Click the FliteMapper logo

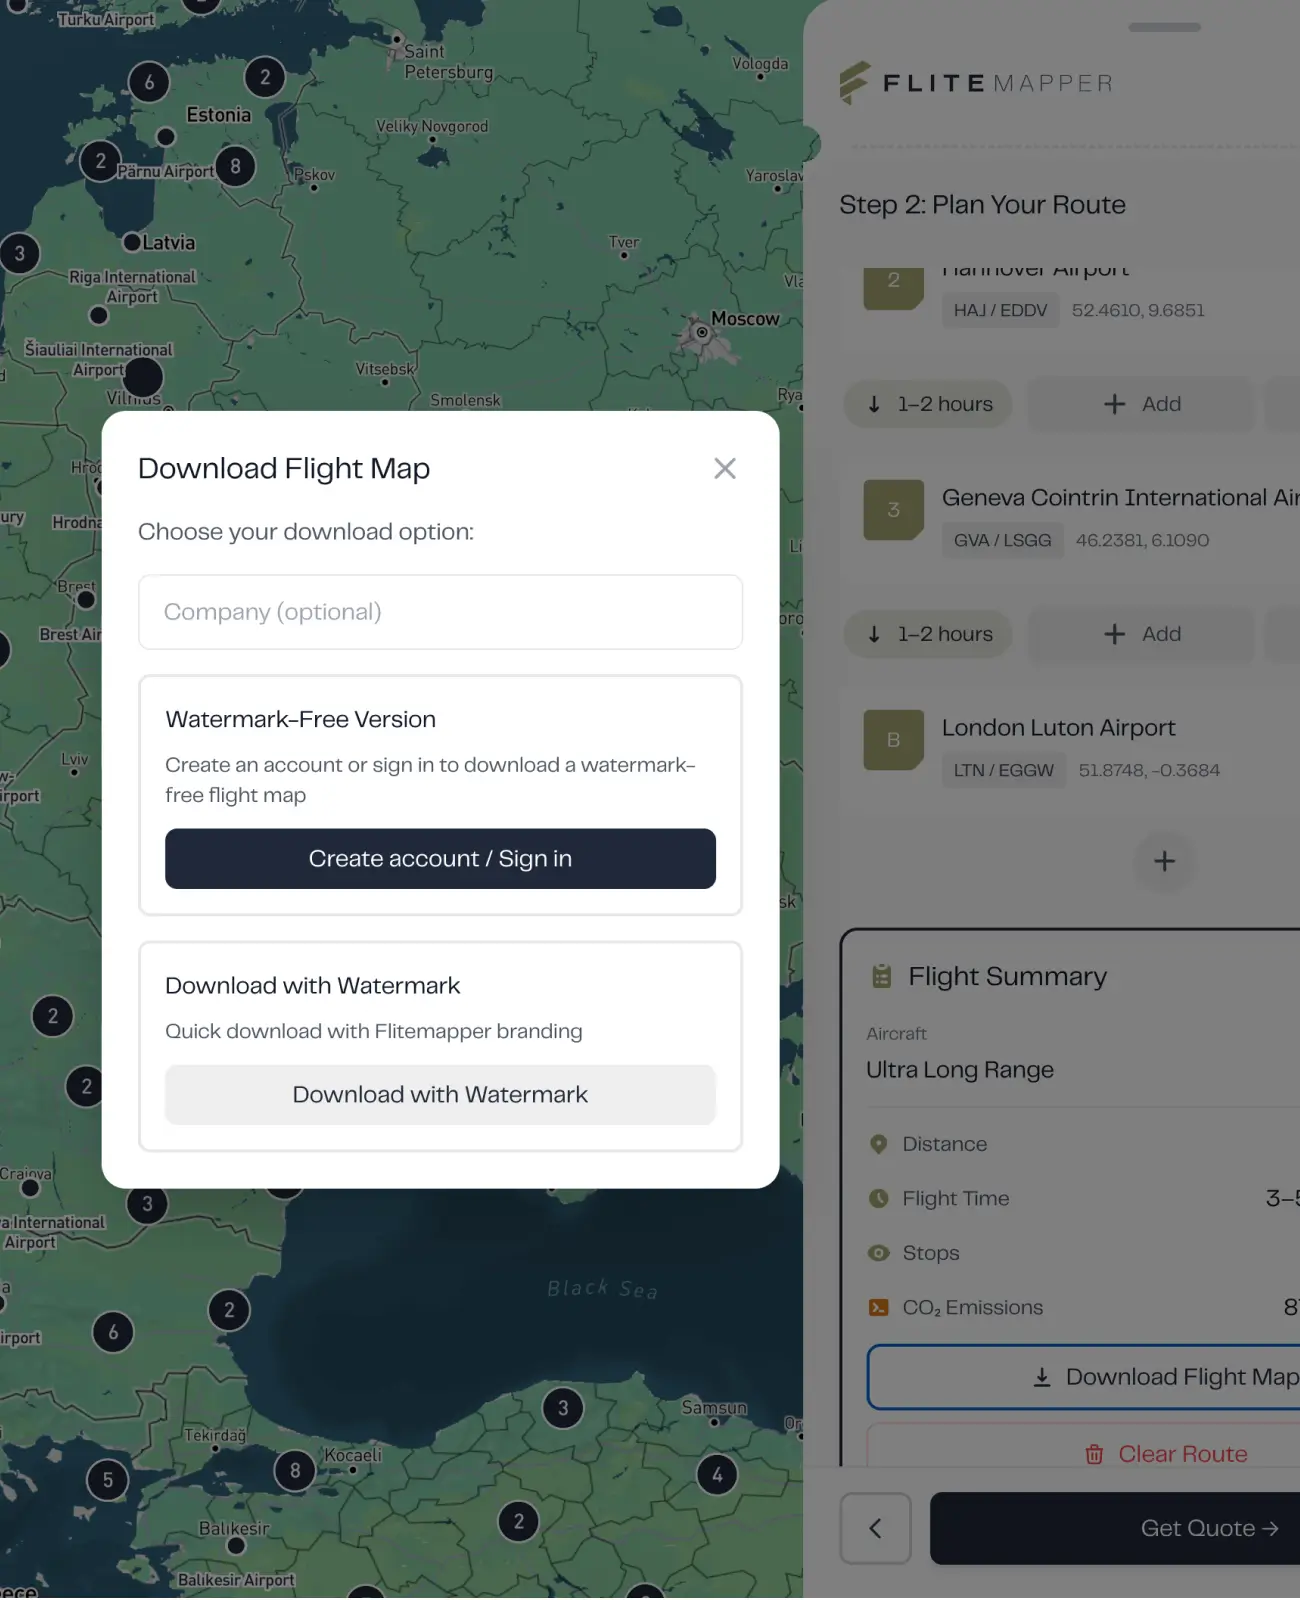[x=976, y=83]
